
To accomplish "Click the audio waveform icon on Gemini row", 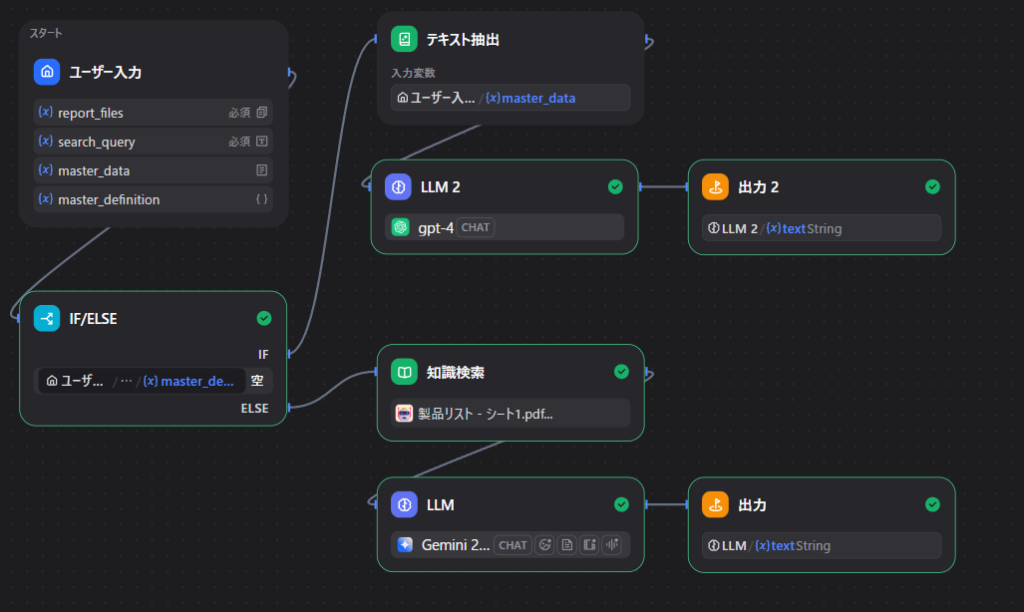I will point(611,545).
